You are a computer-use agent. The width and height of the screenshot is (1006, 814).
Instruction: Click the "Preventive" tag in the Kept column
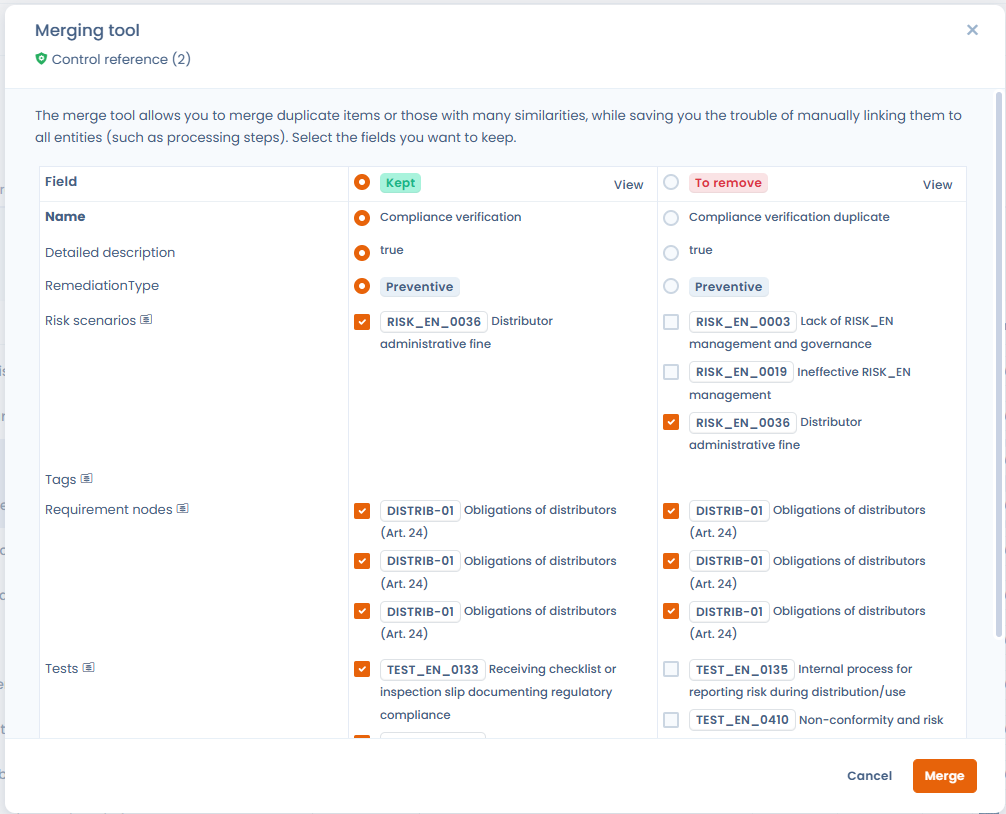point(420,287)
